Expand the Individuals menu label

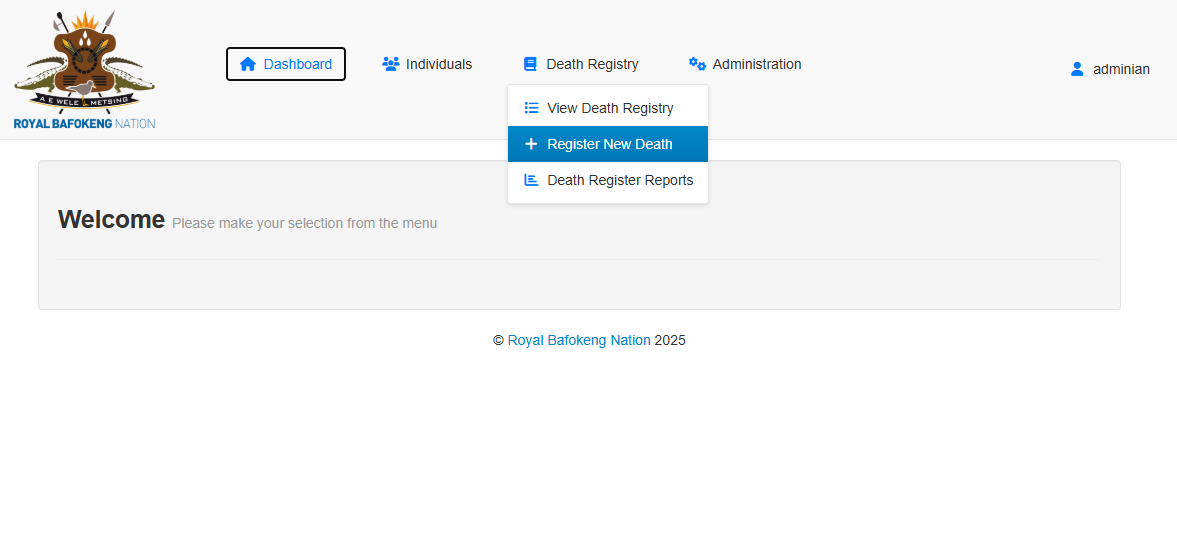(439, 64)
